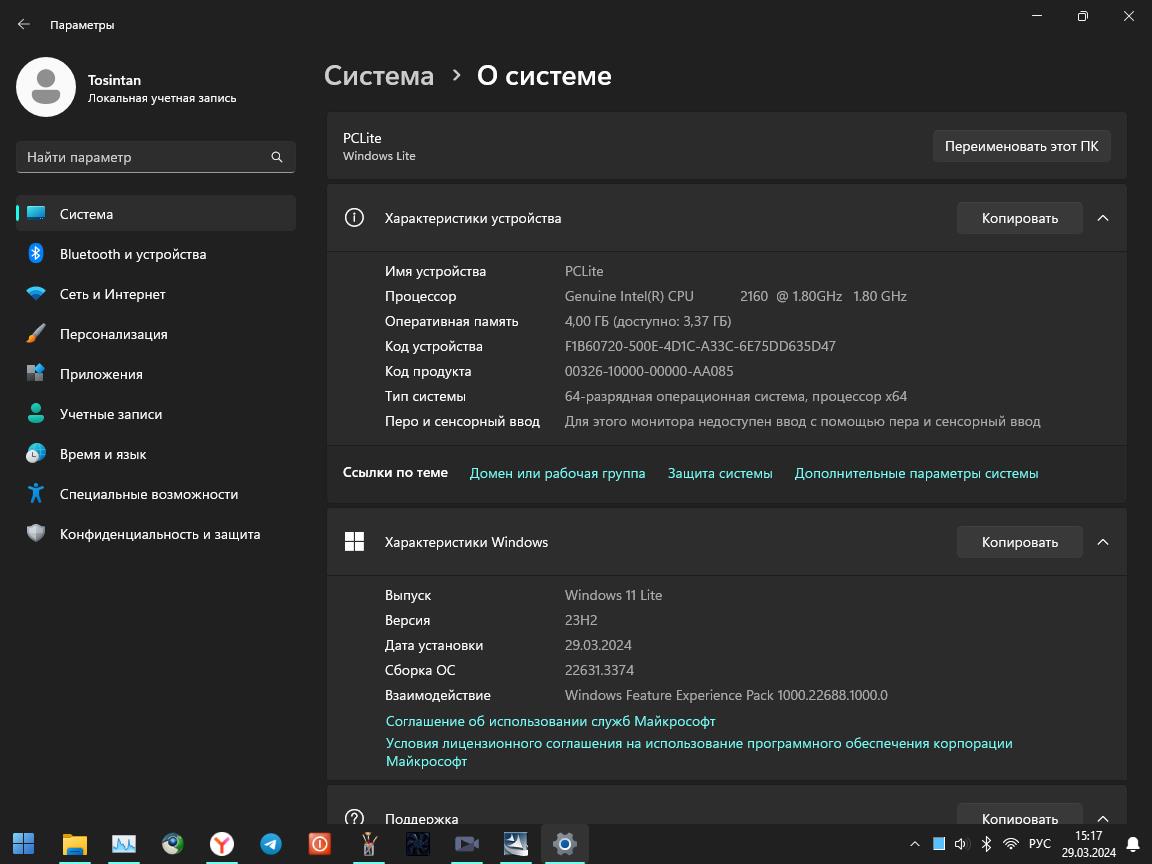Open the volume speaker tray icon
Viewport: 1152px width, 864px height.
pos(961,843)
